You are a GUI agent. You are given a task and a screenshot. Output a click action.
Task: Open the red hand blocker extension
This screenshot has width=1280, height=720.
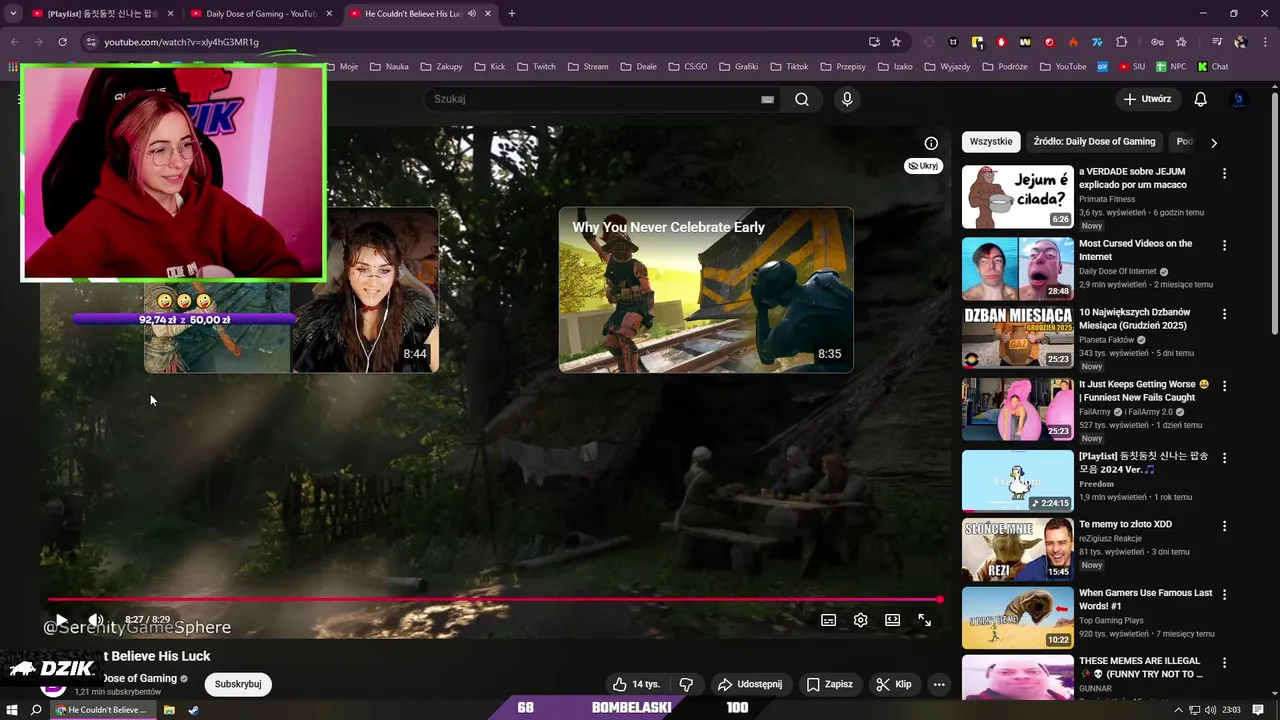[1001, 42]
